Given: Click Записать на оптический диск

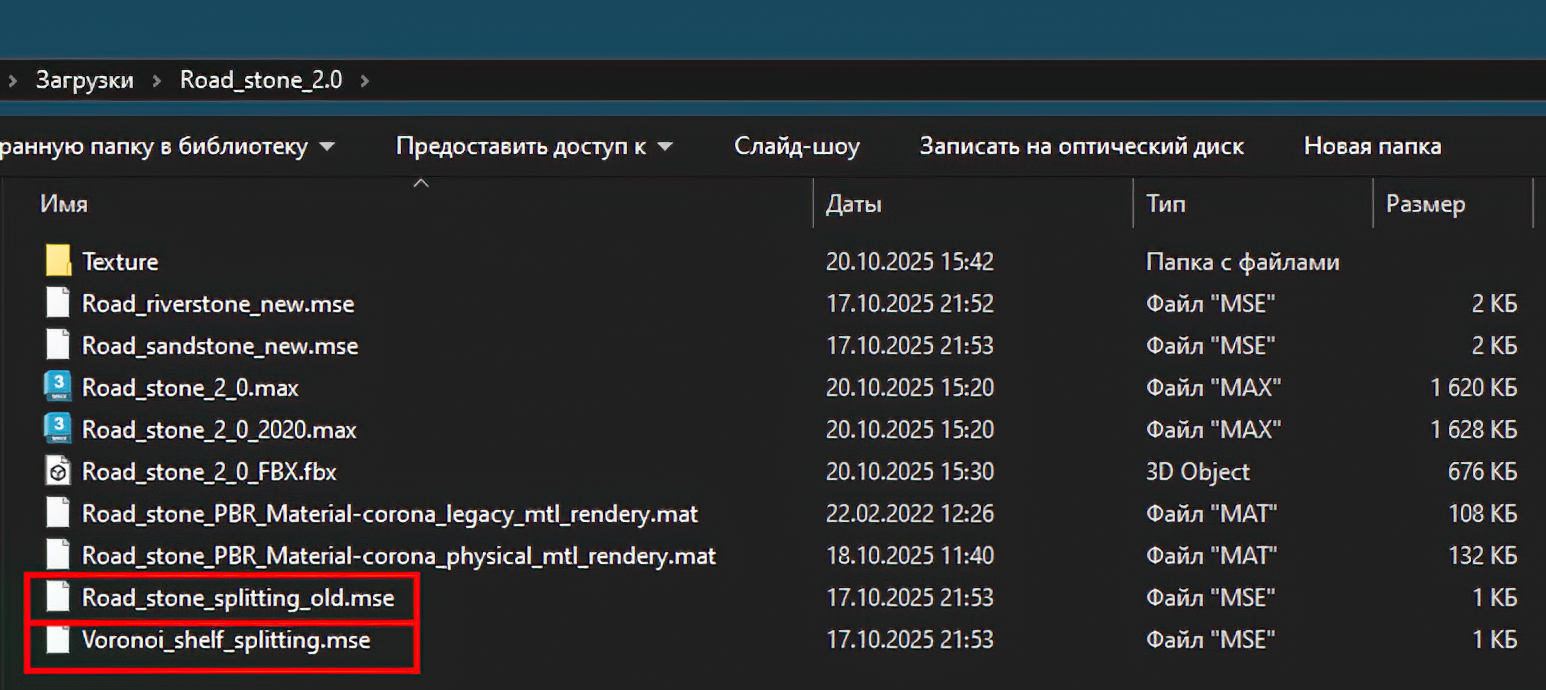Looking at the screenshot, I should coord(1082,146).
